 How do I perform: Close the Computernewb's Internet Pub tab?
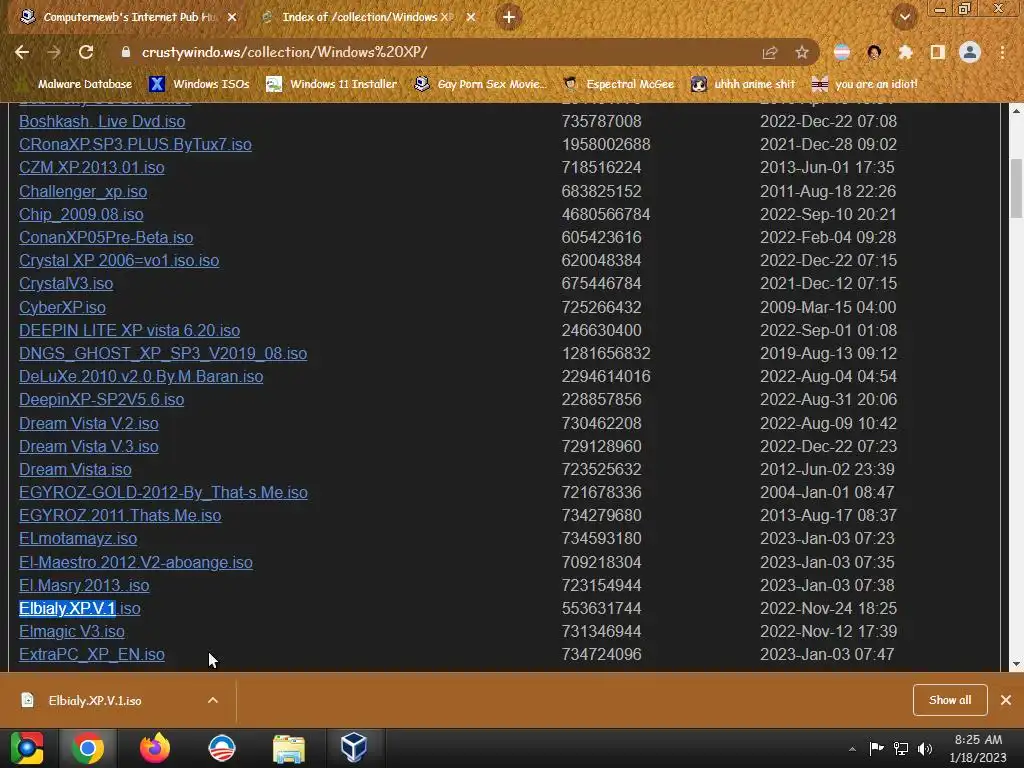(232, 17)
